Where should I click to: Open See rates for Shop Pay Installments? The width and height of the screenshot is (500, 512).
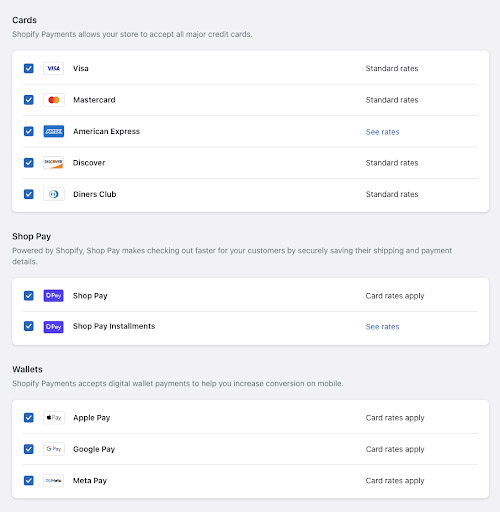click(x=382, y=327)
